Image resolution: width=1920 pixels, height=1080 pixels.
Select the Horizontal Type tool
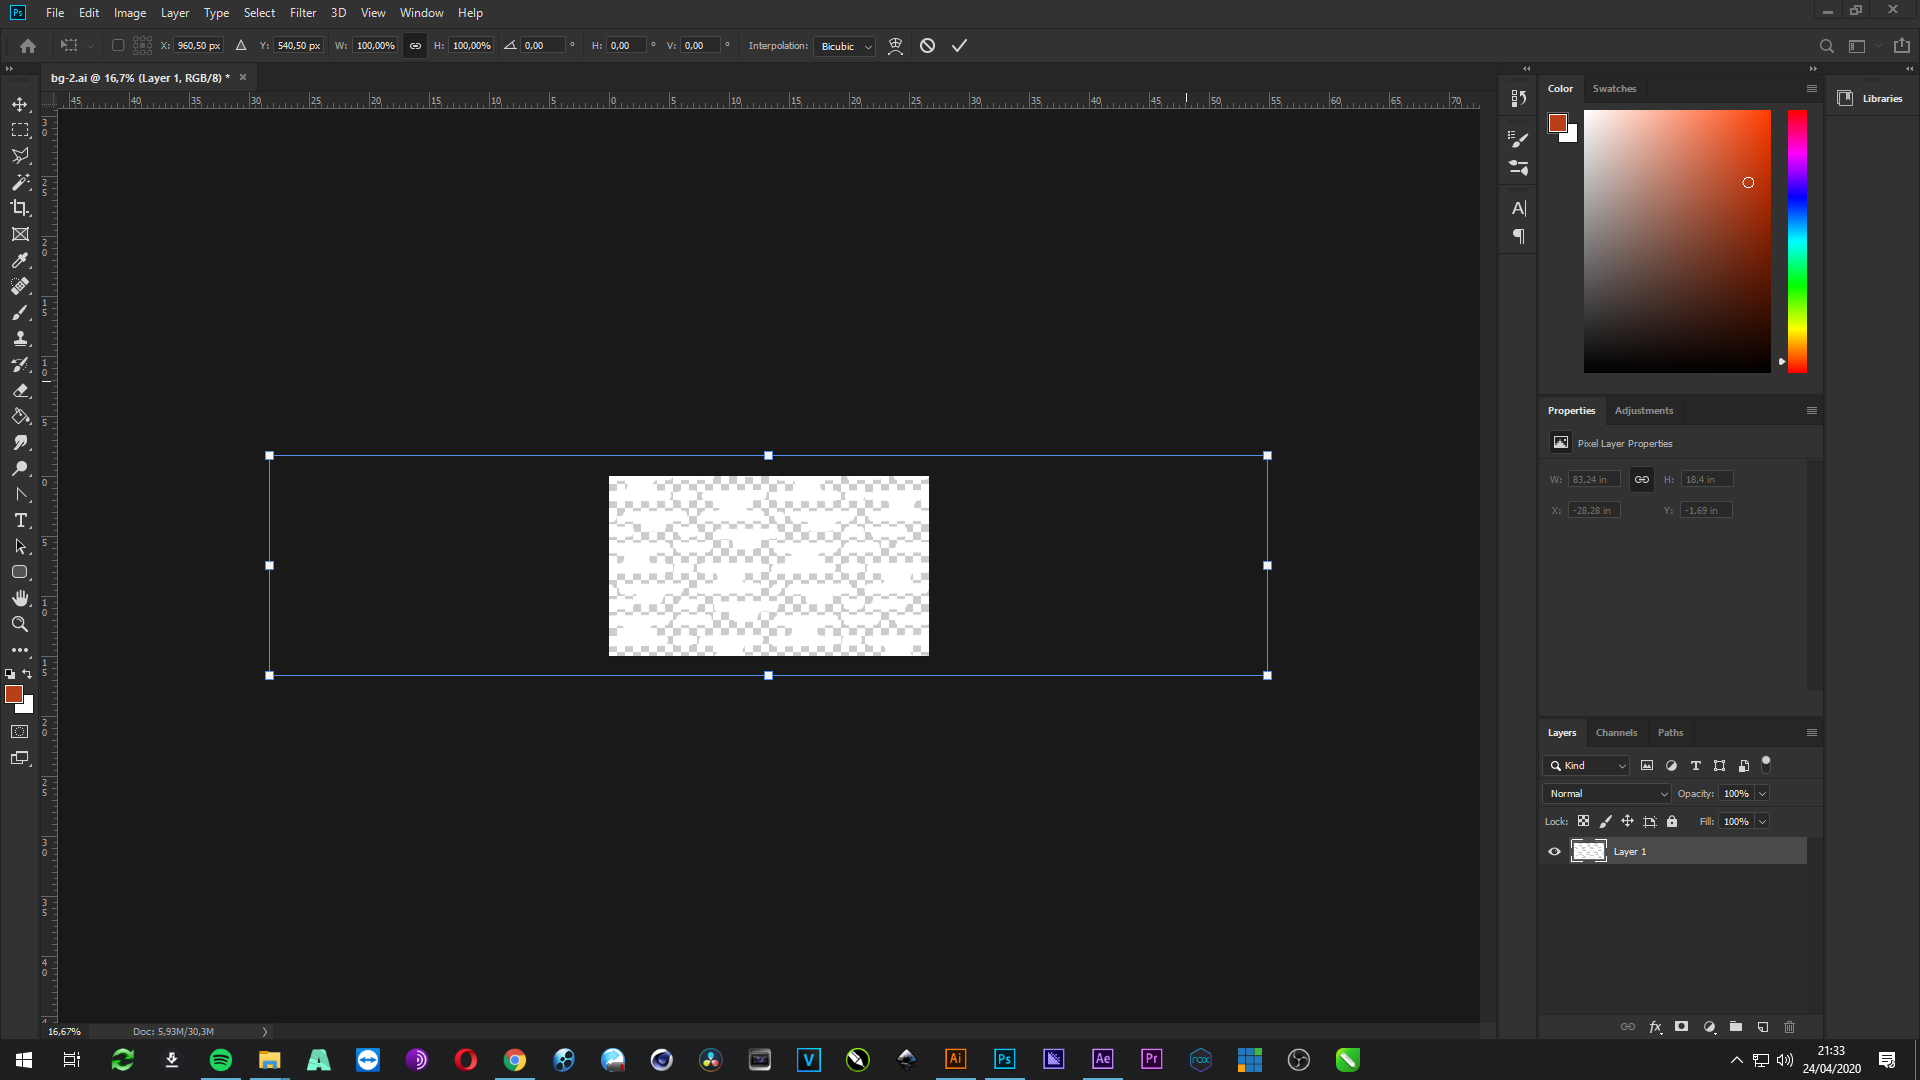click(20, 520)
